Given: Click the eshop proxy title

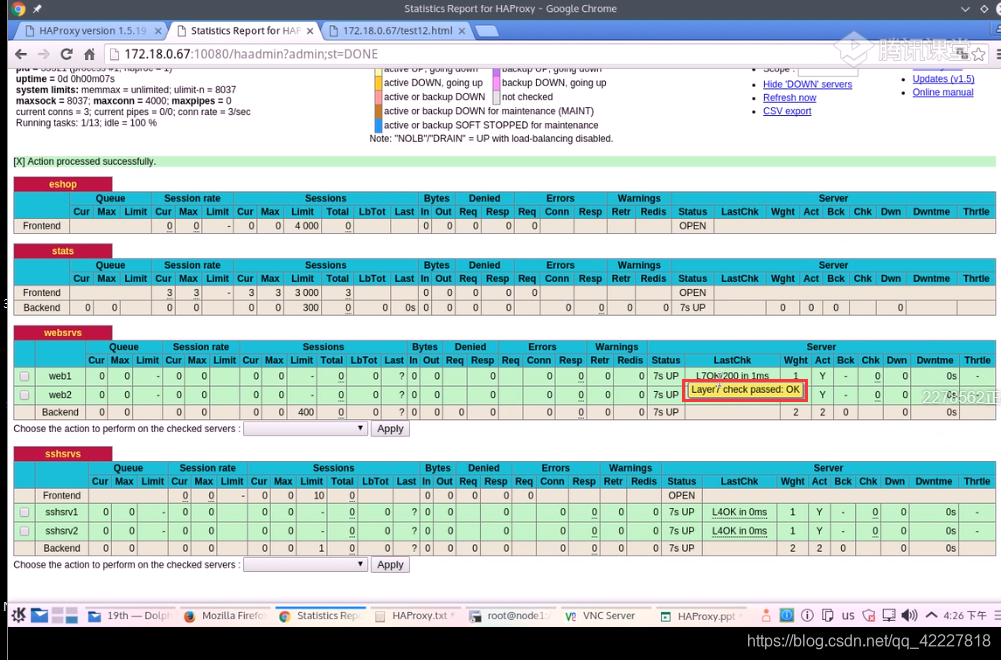Looking at the screenshot, I should (x=63, y=184).
